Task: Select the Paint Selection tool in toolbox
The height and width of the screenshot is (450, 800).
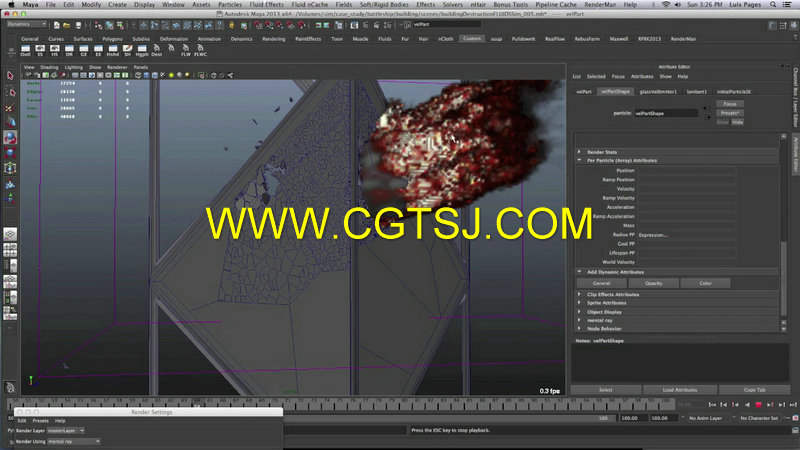Action: coord(10,107)
